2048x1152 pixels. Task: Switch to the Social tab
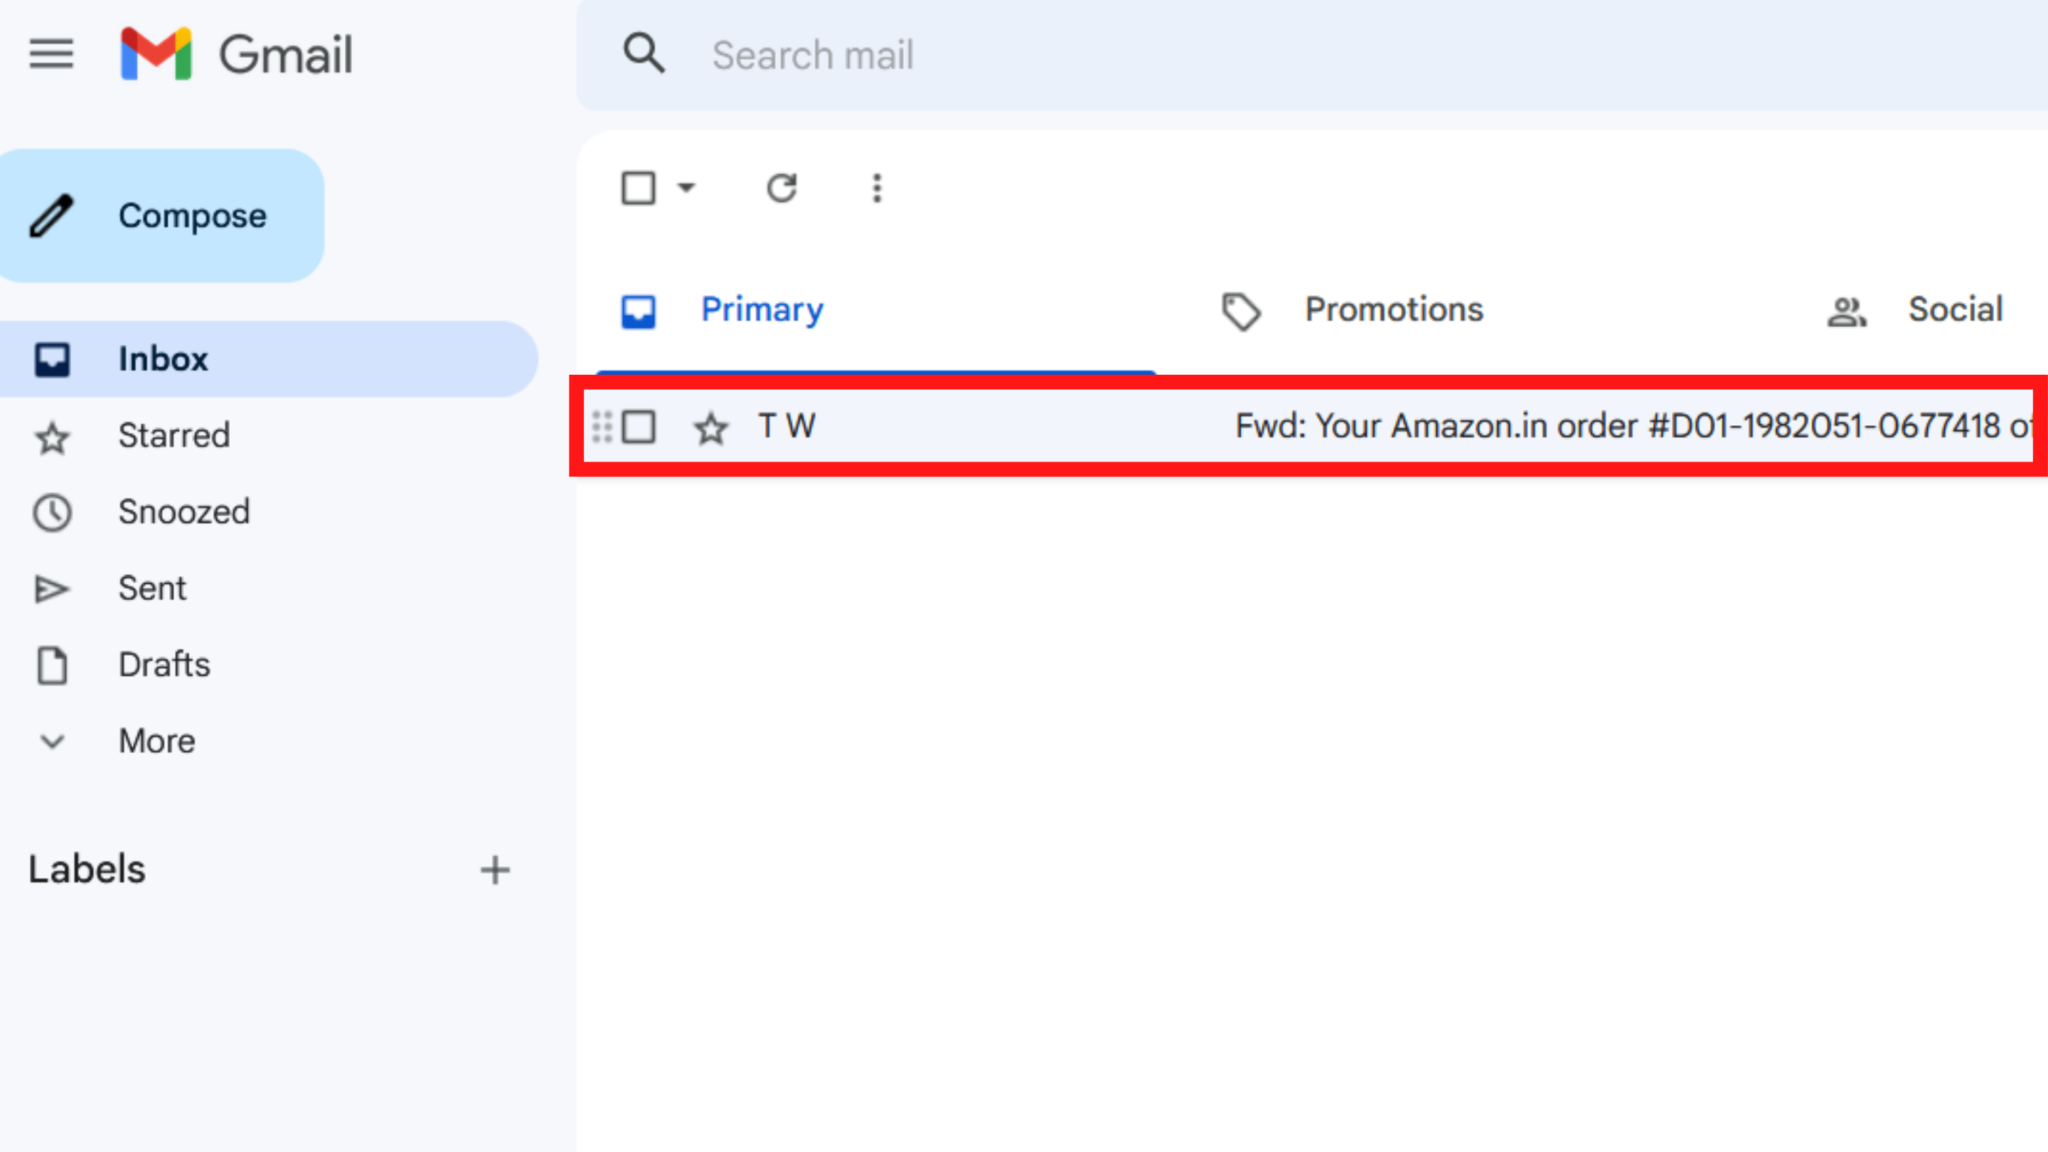[1955, 309]
